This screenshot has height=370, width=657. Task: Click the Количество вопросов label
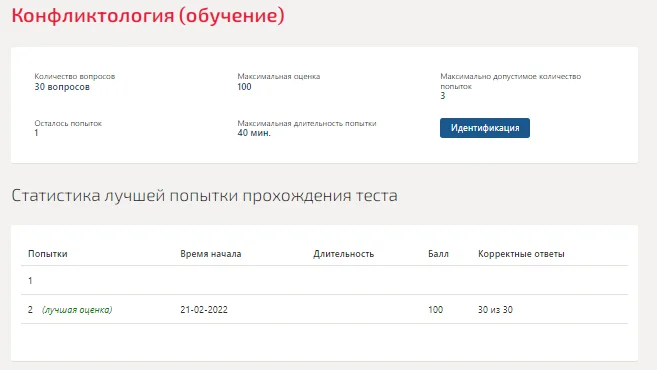pyautogui.click(x=75, y=76)
